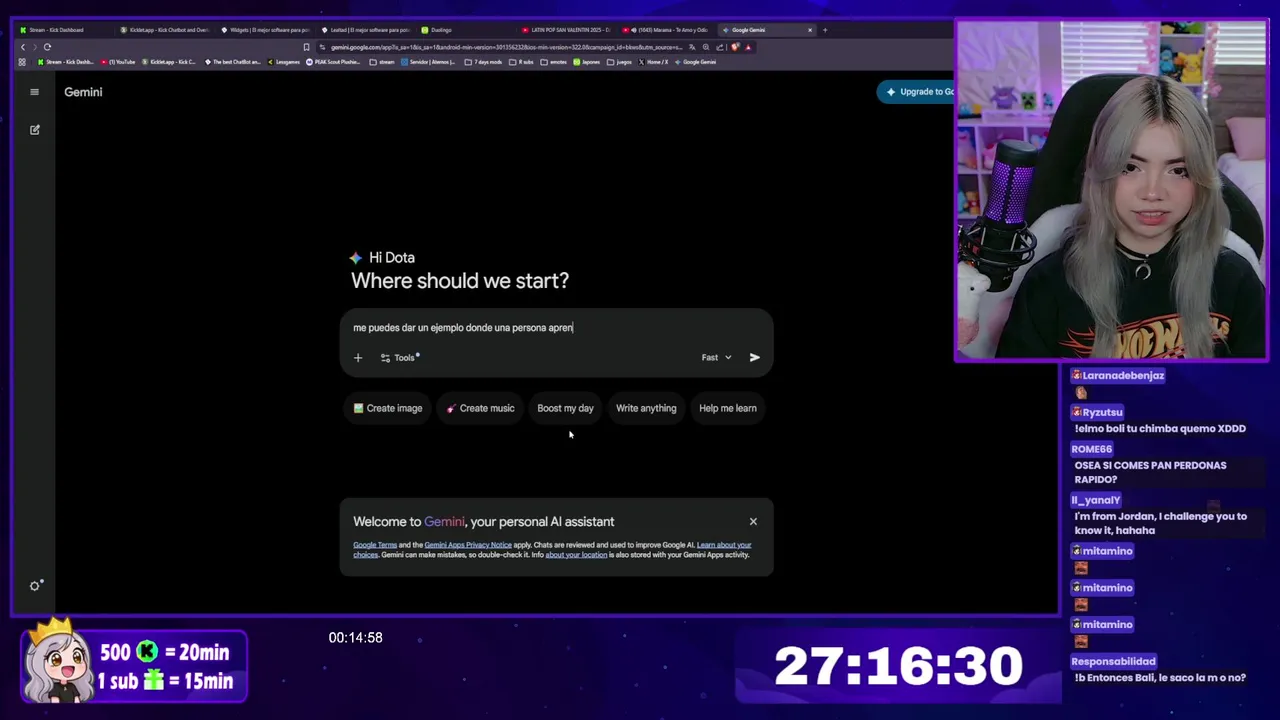Click the prompt text input field
Screen dimensions: 1280x720
556,328
